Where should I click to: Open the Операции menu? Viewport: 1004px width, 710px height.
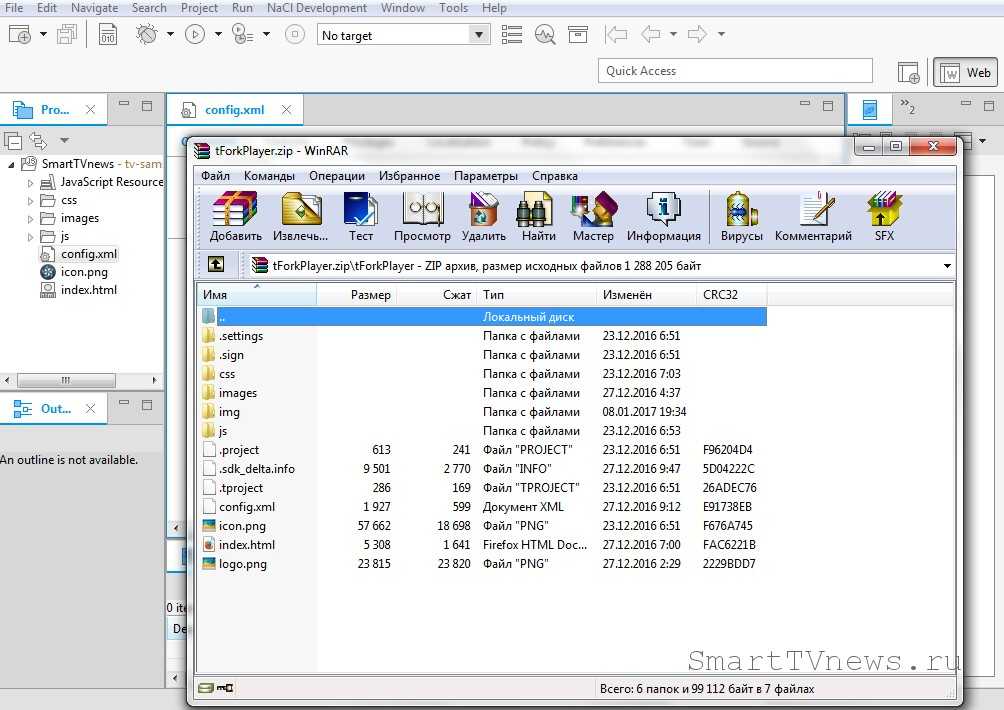pyautogui.click(x=336, y=176)
